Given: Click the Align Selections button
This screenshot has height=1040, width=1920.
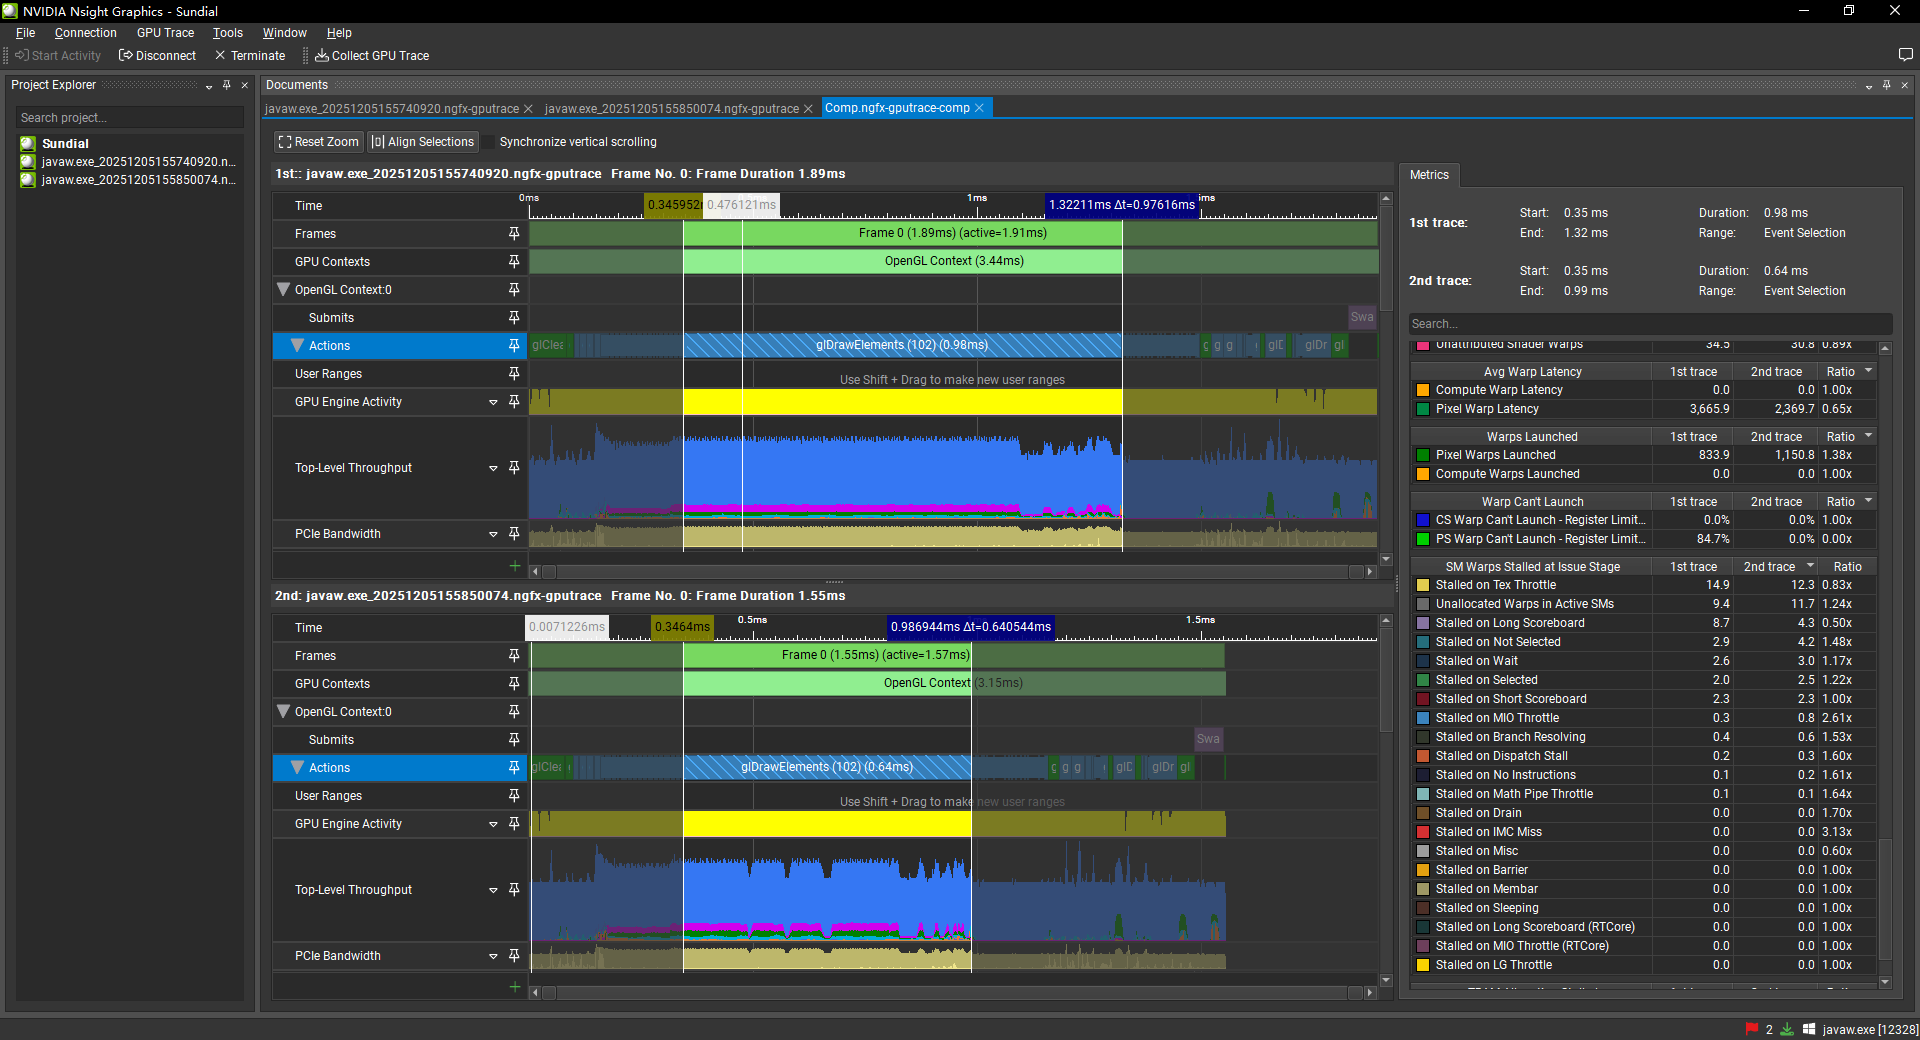Looking at the screenshot, I should pos(423,142).
